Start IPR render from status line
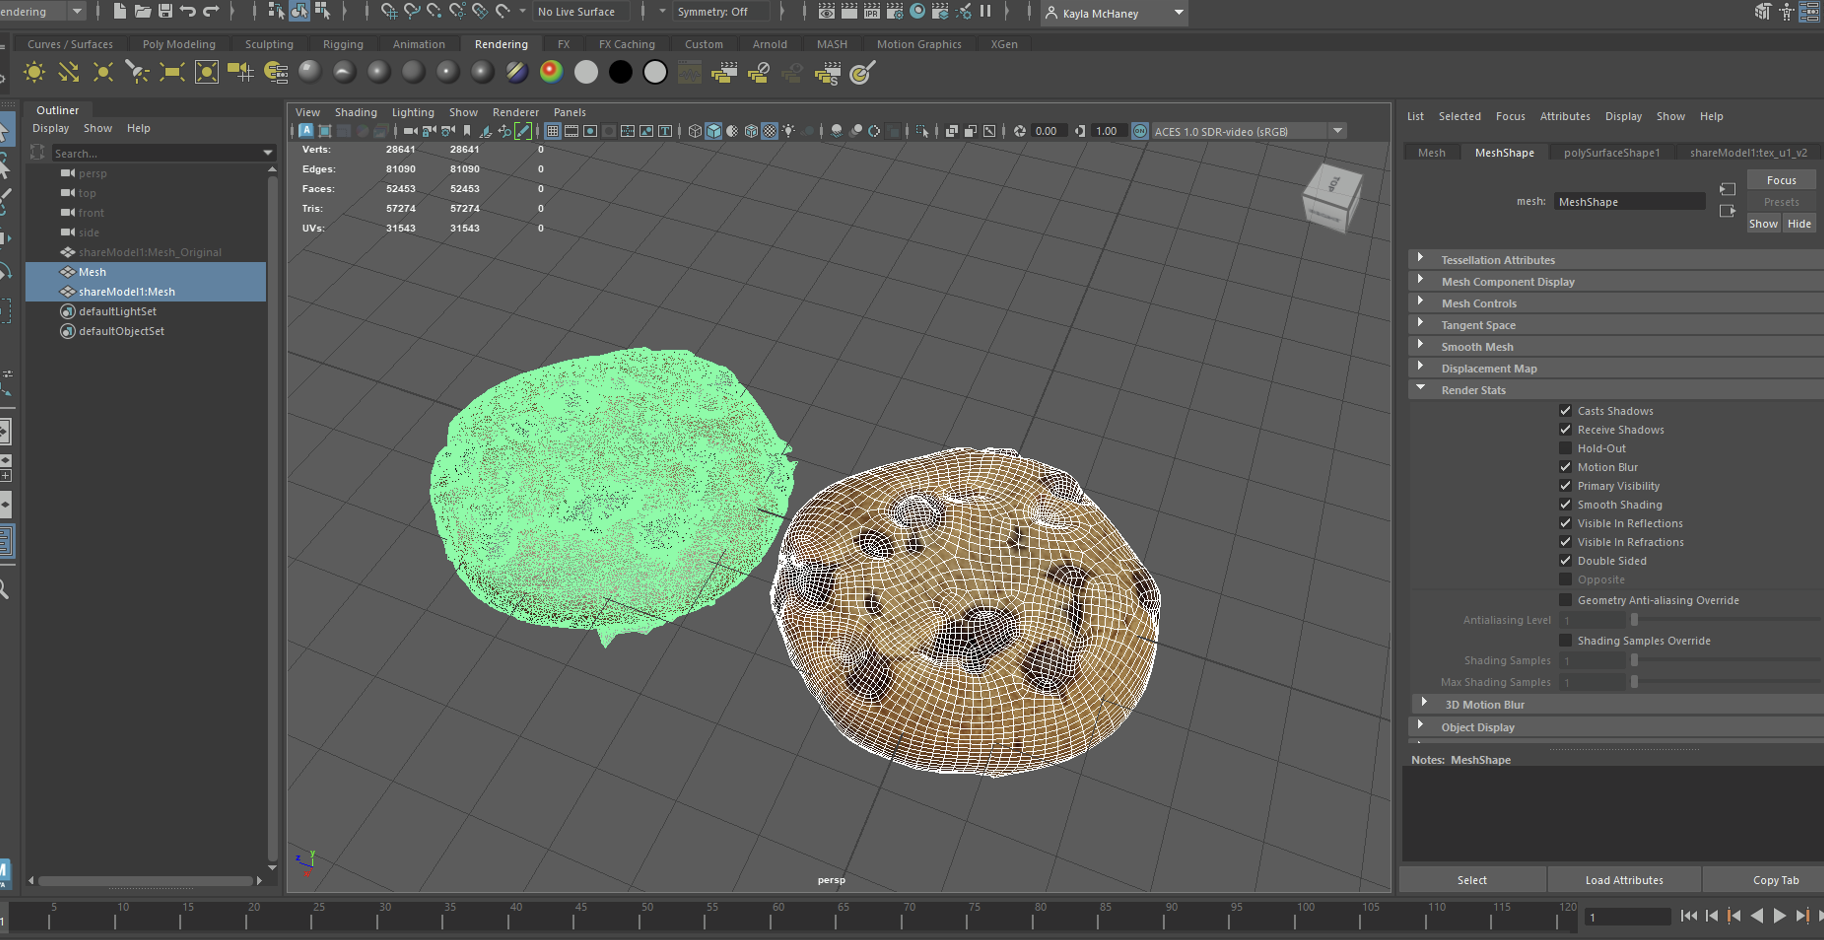This screenshot has width=1824, height=940. pos(872,11)
